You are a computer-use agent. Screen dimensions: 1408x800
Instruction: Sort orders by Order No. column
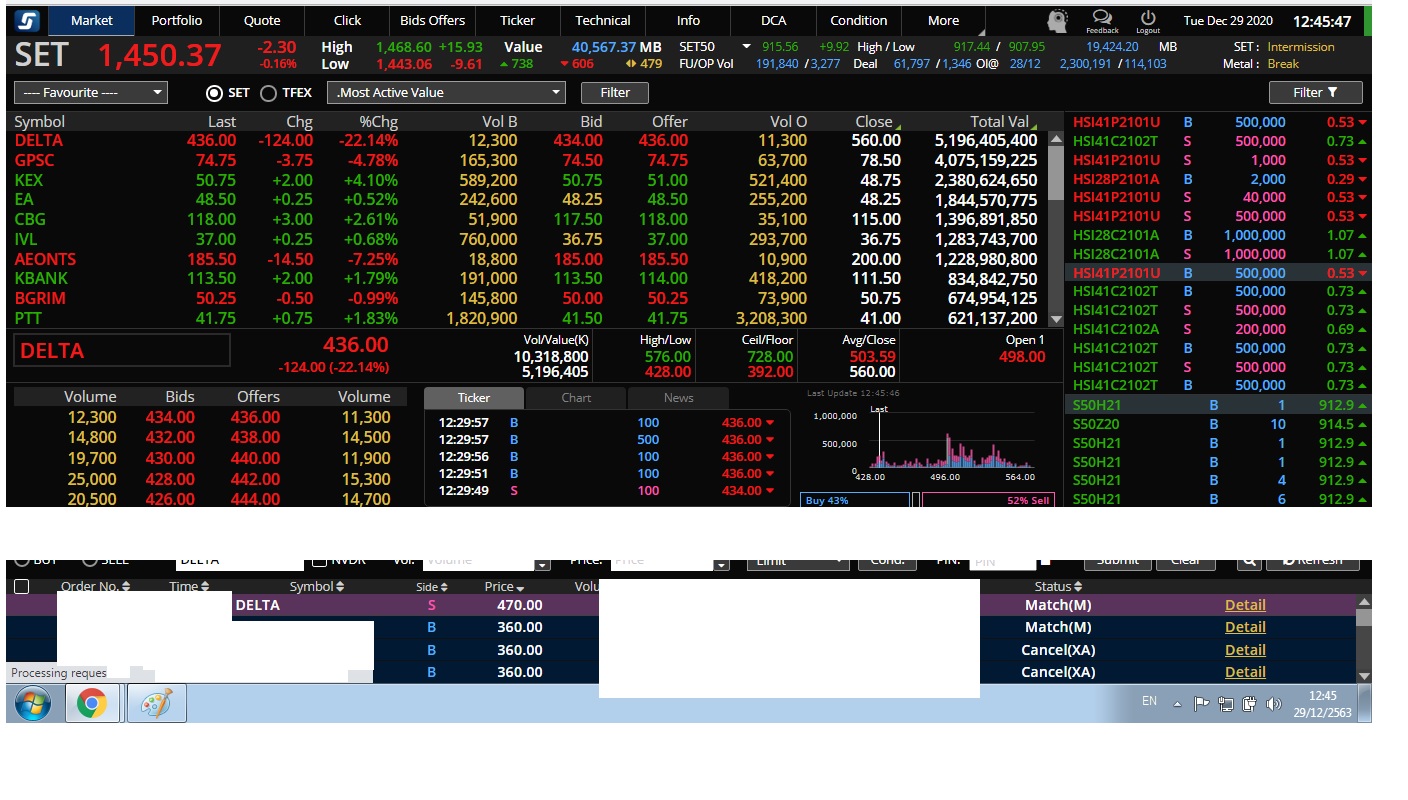tap(95, 587)
